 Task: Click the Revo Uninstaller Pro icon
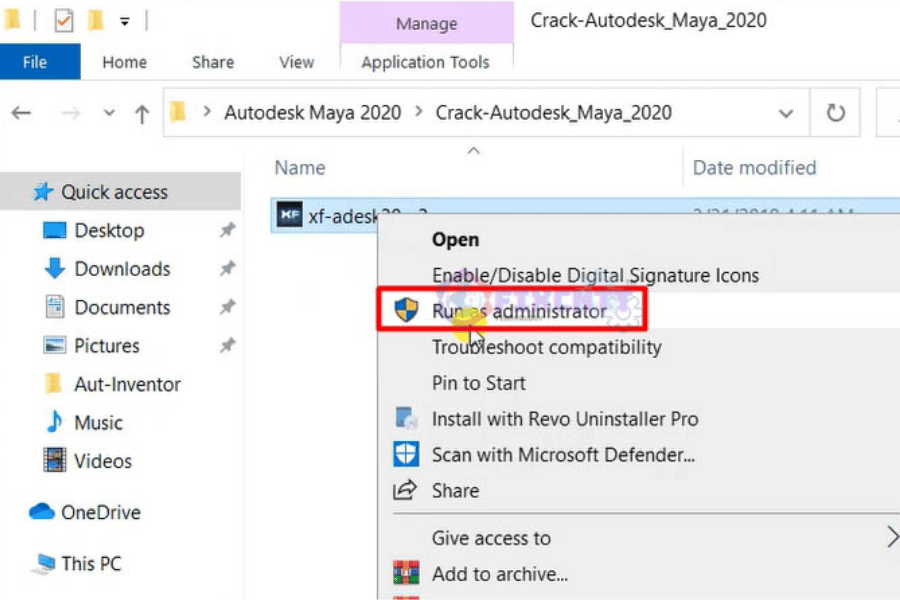click(x=406, y=419)
